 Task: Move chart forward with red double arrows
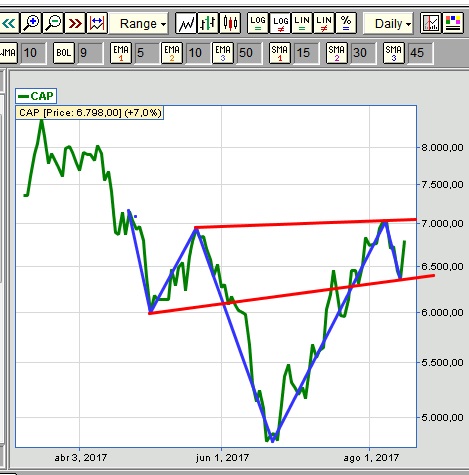75,23
